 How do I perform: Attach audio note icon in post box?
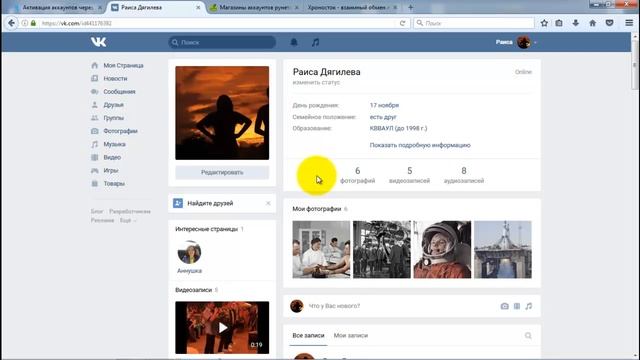tap(529, 306)
